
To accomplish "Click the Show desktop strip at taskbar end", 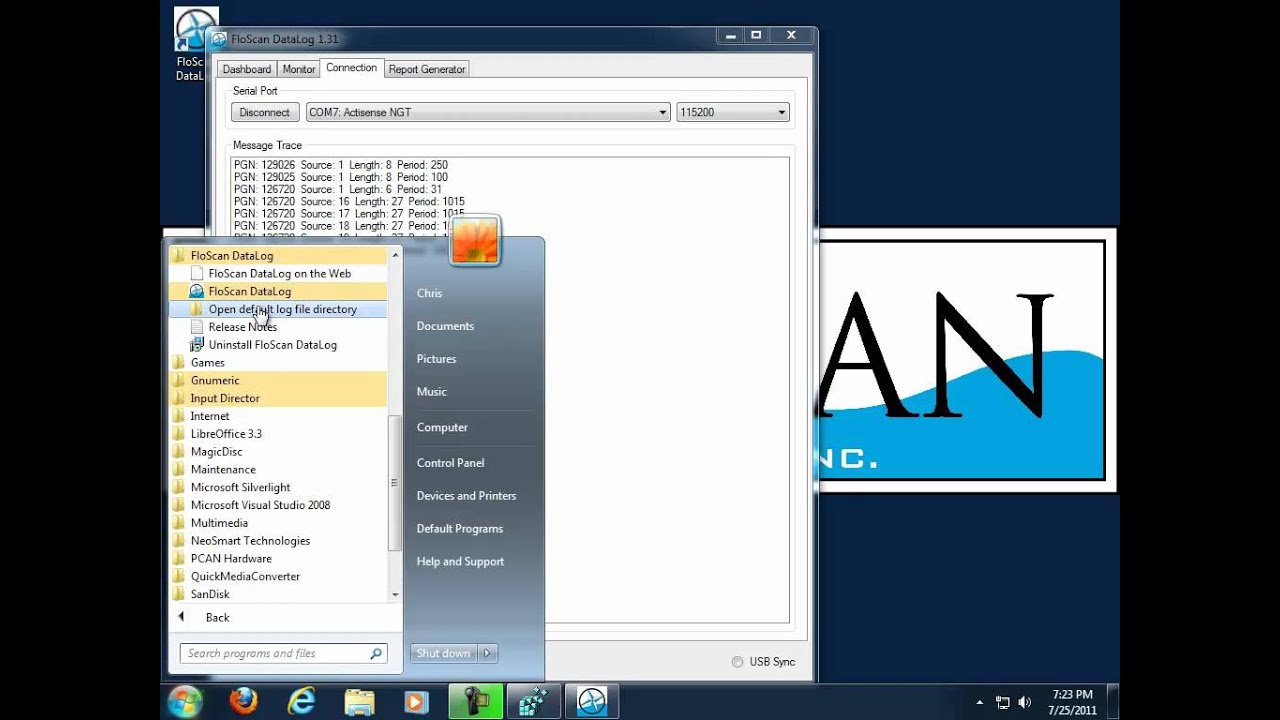I will click(1112, 702).
